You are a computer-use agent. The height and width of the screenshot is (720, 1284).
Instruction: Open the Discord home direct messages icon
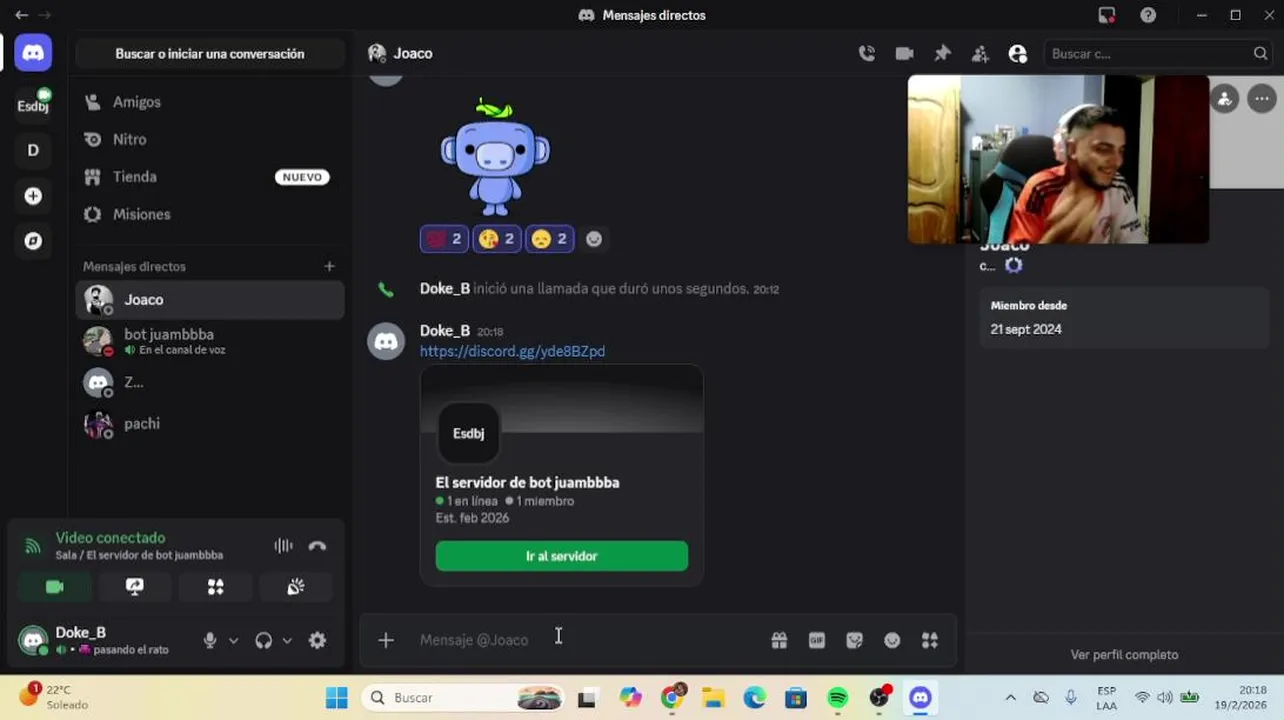point(33,53)
